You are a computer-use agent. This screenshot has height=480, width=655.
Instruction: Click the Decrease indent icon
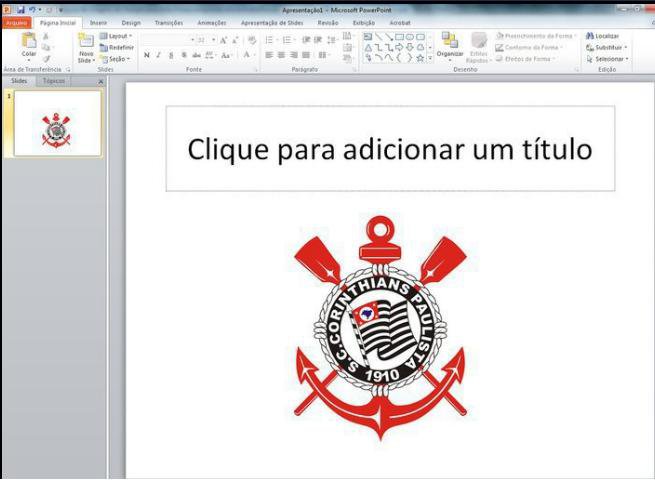point(306,40)
